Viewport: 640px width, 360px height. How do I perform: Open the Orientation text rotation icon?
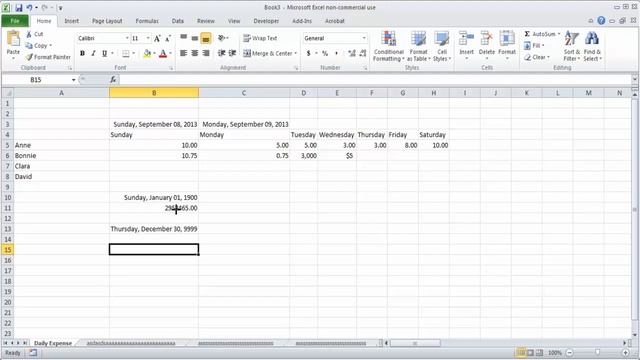(221, 38)
